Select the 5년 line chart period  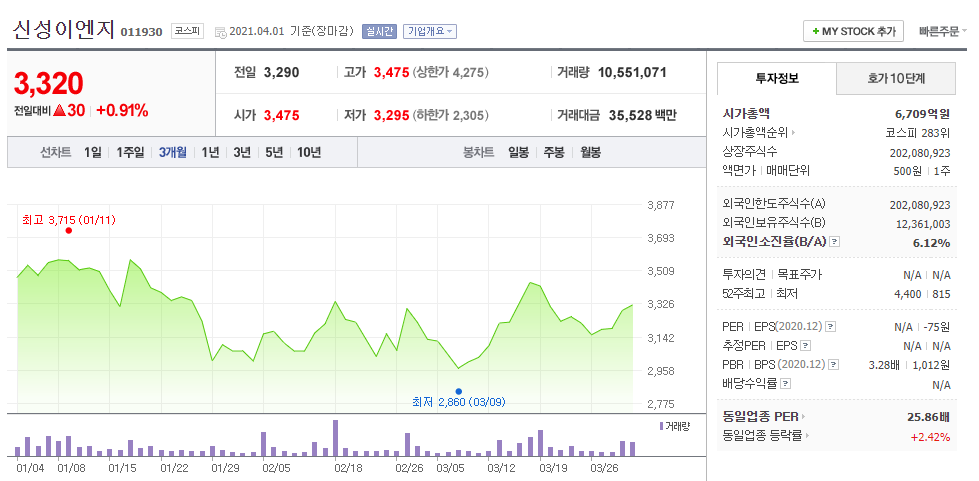[273, 152]
